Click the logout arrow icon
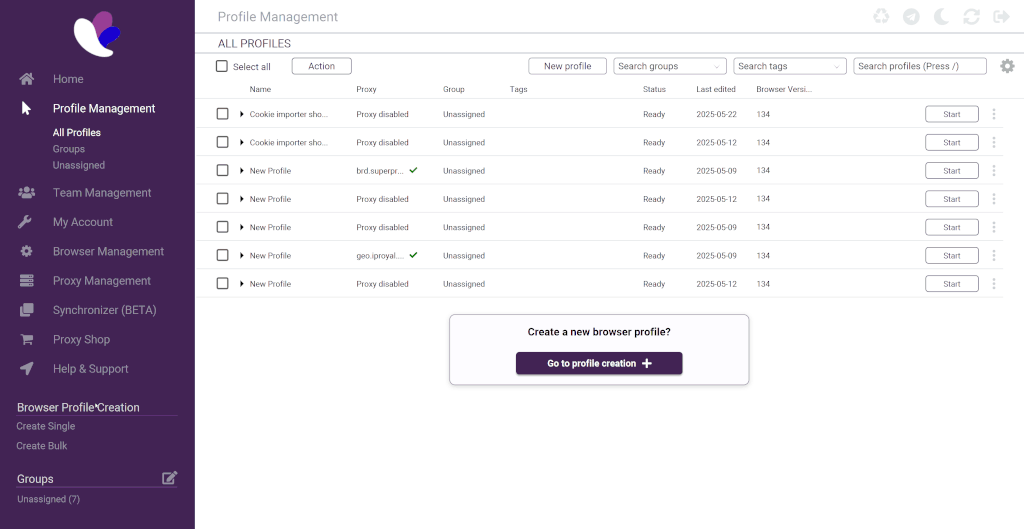 (1000, 17)
